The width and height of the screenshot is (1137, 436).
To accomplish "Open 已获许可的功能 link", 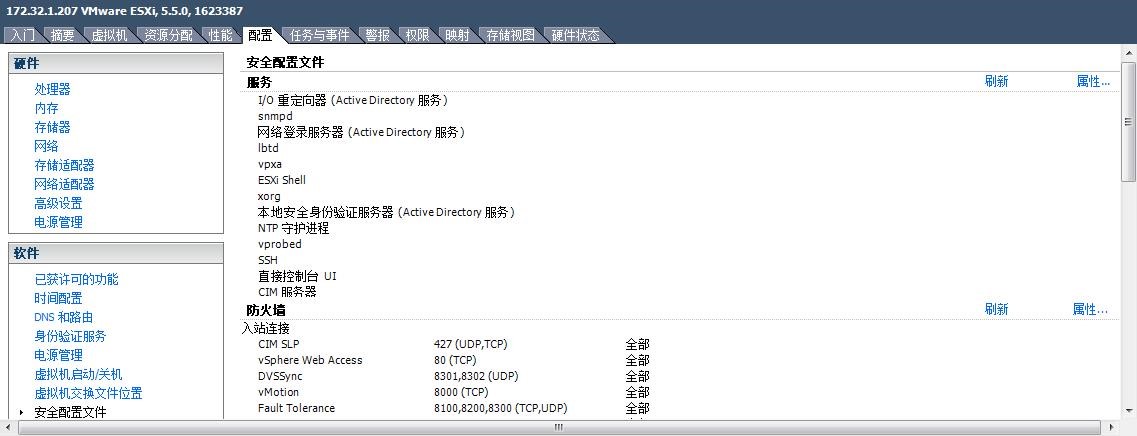I will tap(76, 279).
